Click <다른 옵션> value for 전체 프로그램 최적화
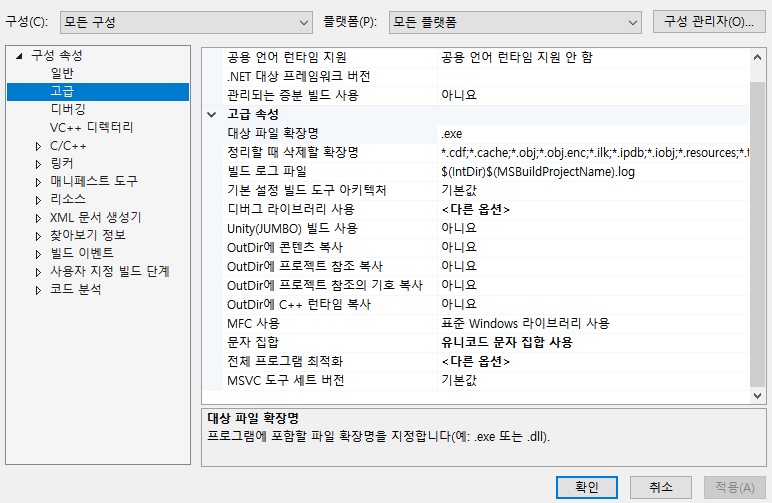The image size is (772, 503). coord(593,361)
